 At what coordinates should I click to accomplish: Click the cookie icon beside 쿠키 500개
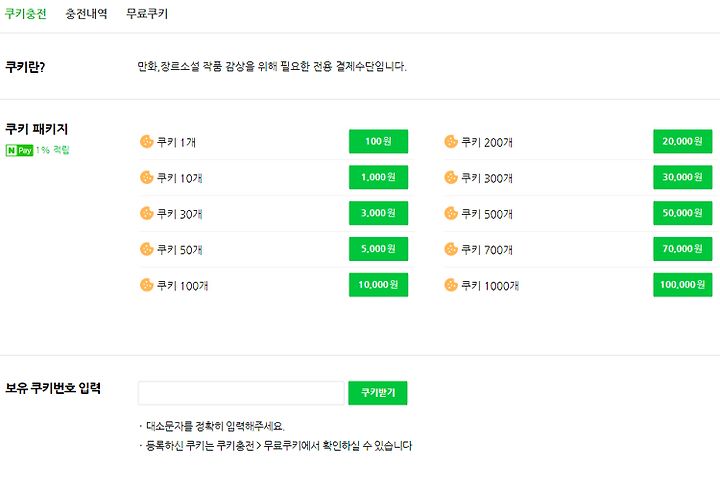tap(451, 213)
